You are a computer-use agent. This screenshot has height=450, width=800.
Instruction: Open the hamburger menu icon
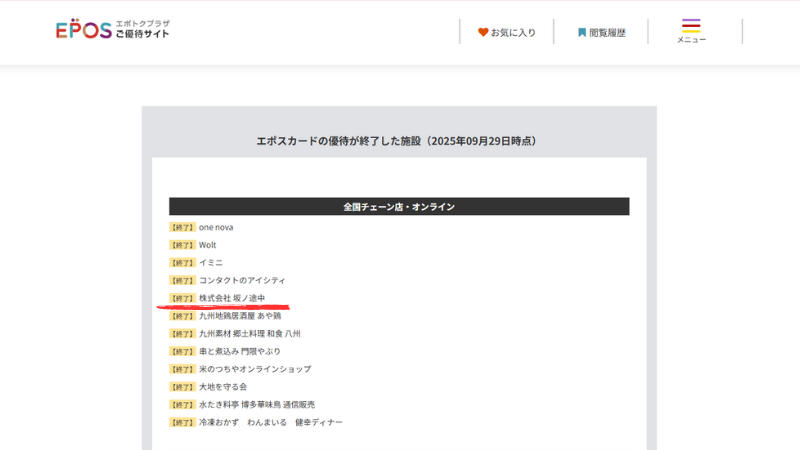pos(691,25)
